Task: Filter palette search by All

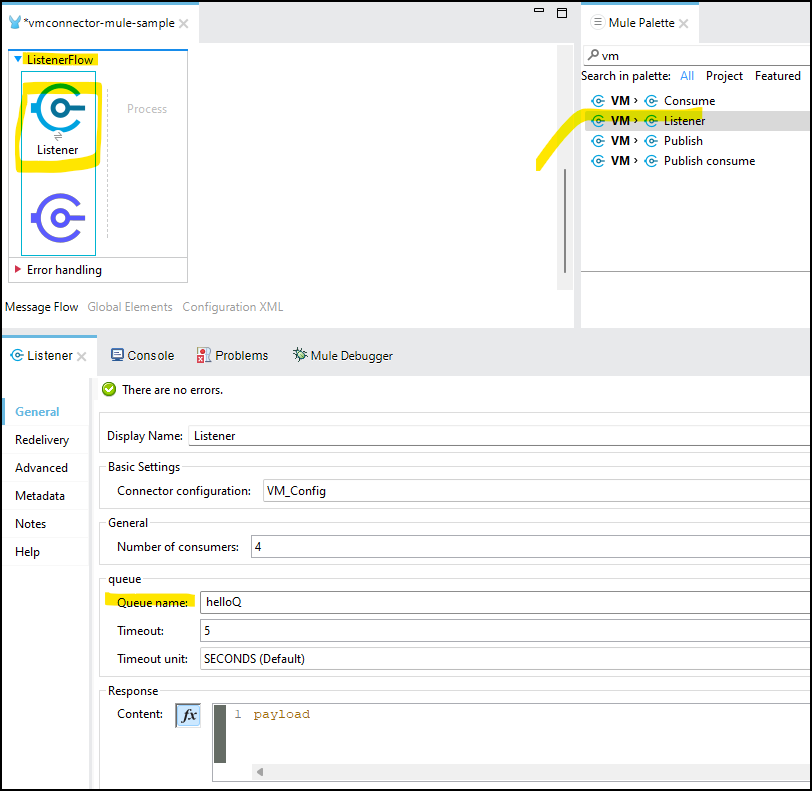Action: click(x=687, y=76)
